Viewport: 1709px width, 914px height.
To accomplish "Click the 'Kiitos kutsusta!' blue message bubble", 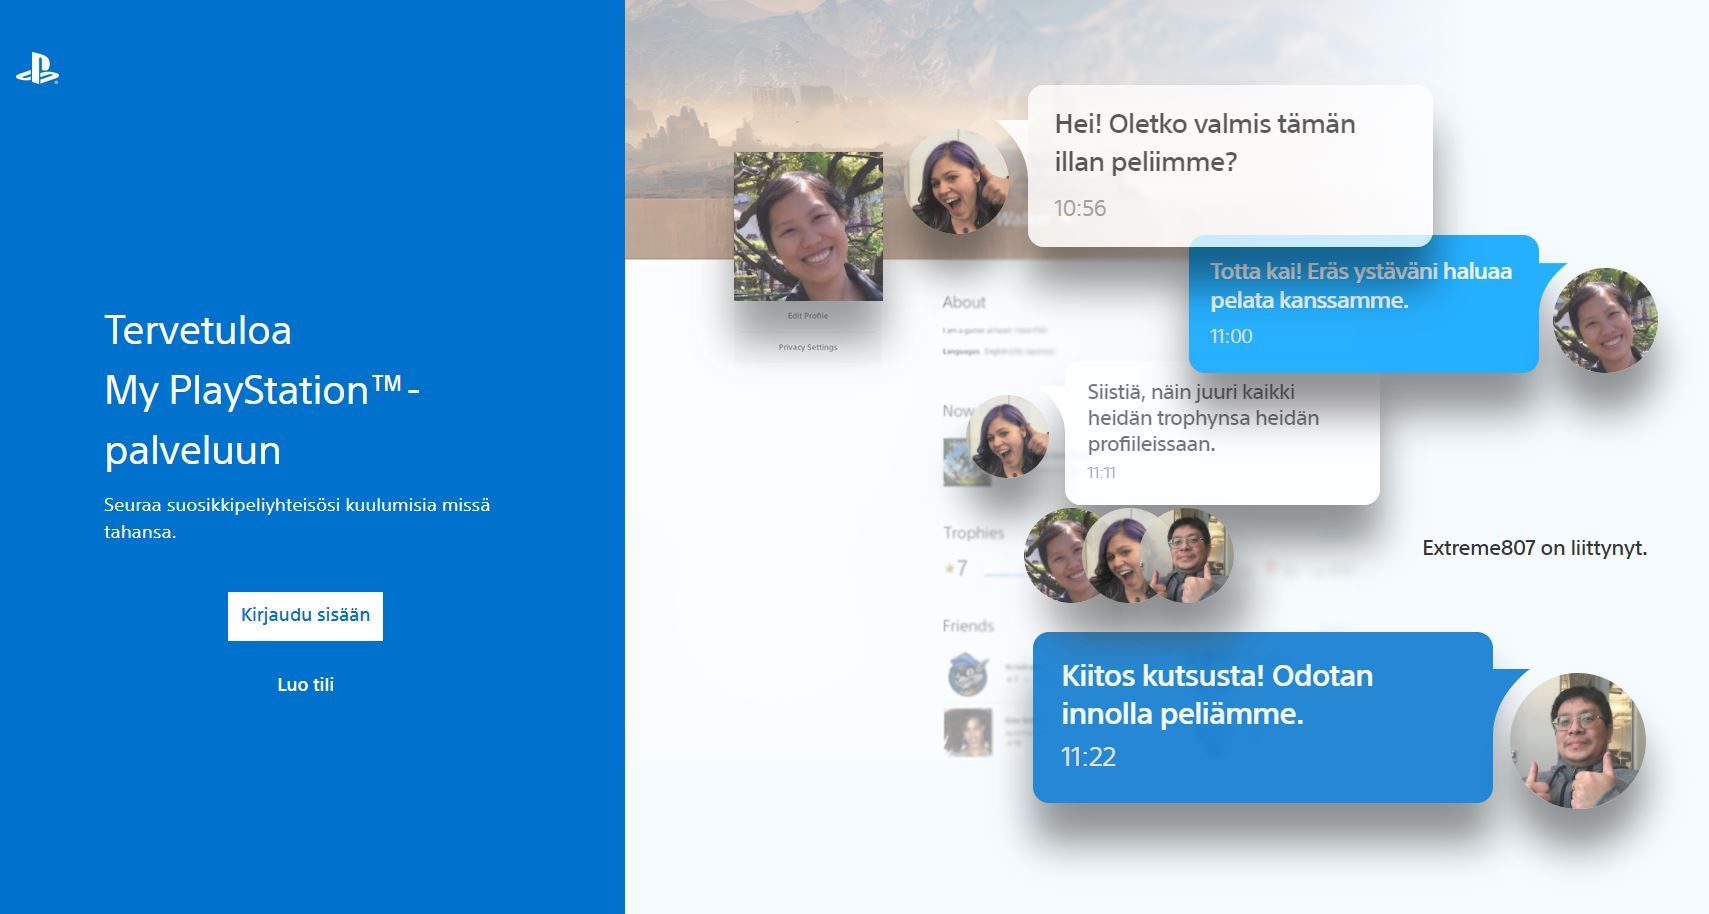I will [x=1262, y=717].
